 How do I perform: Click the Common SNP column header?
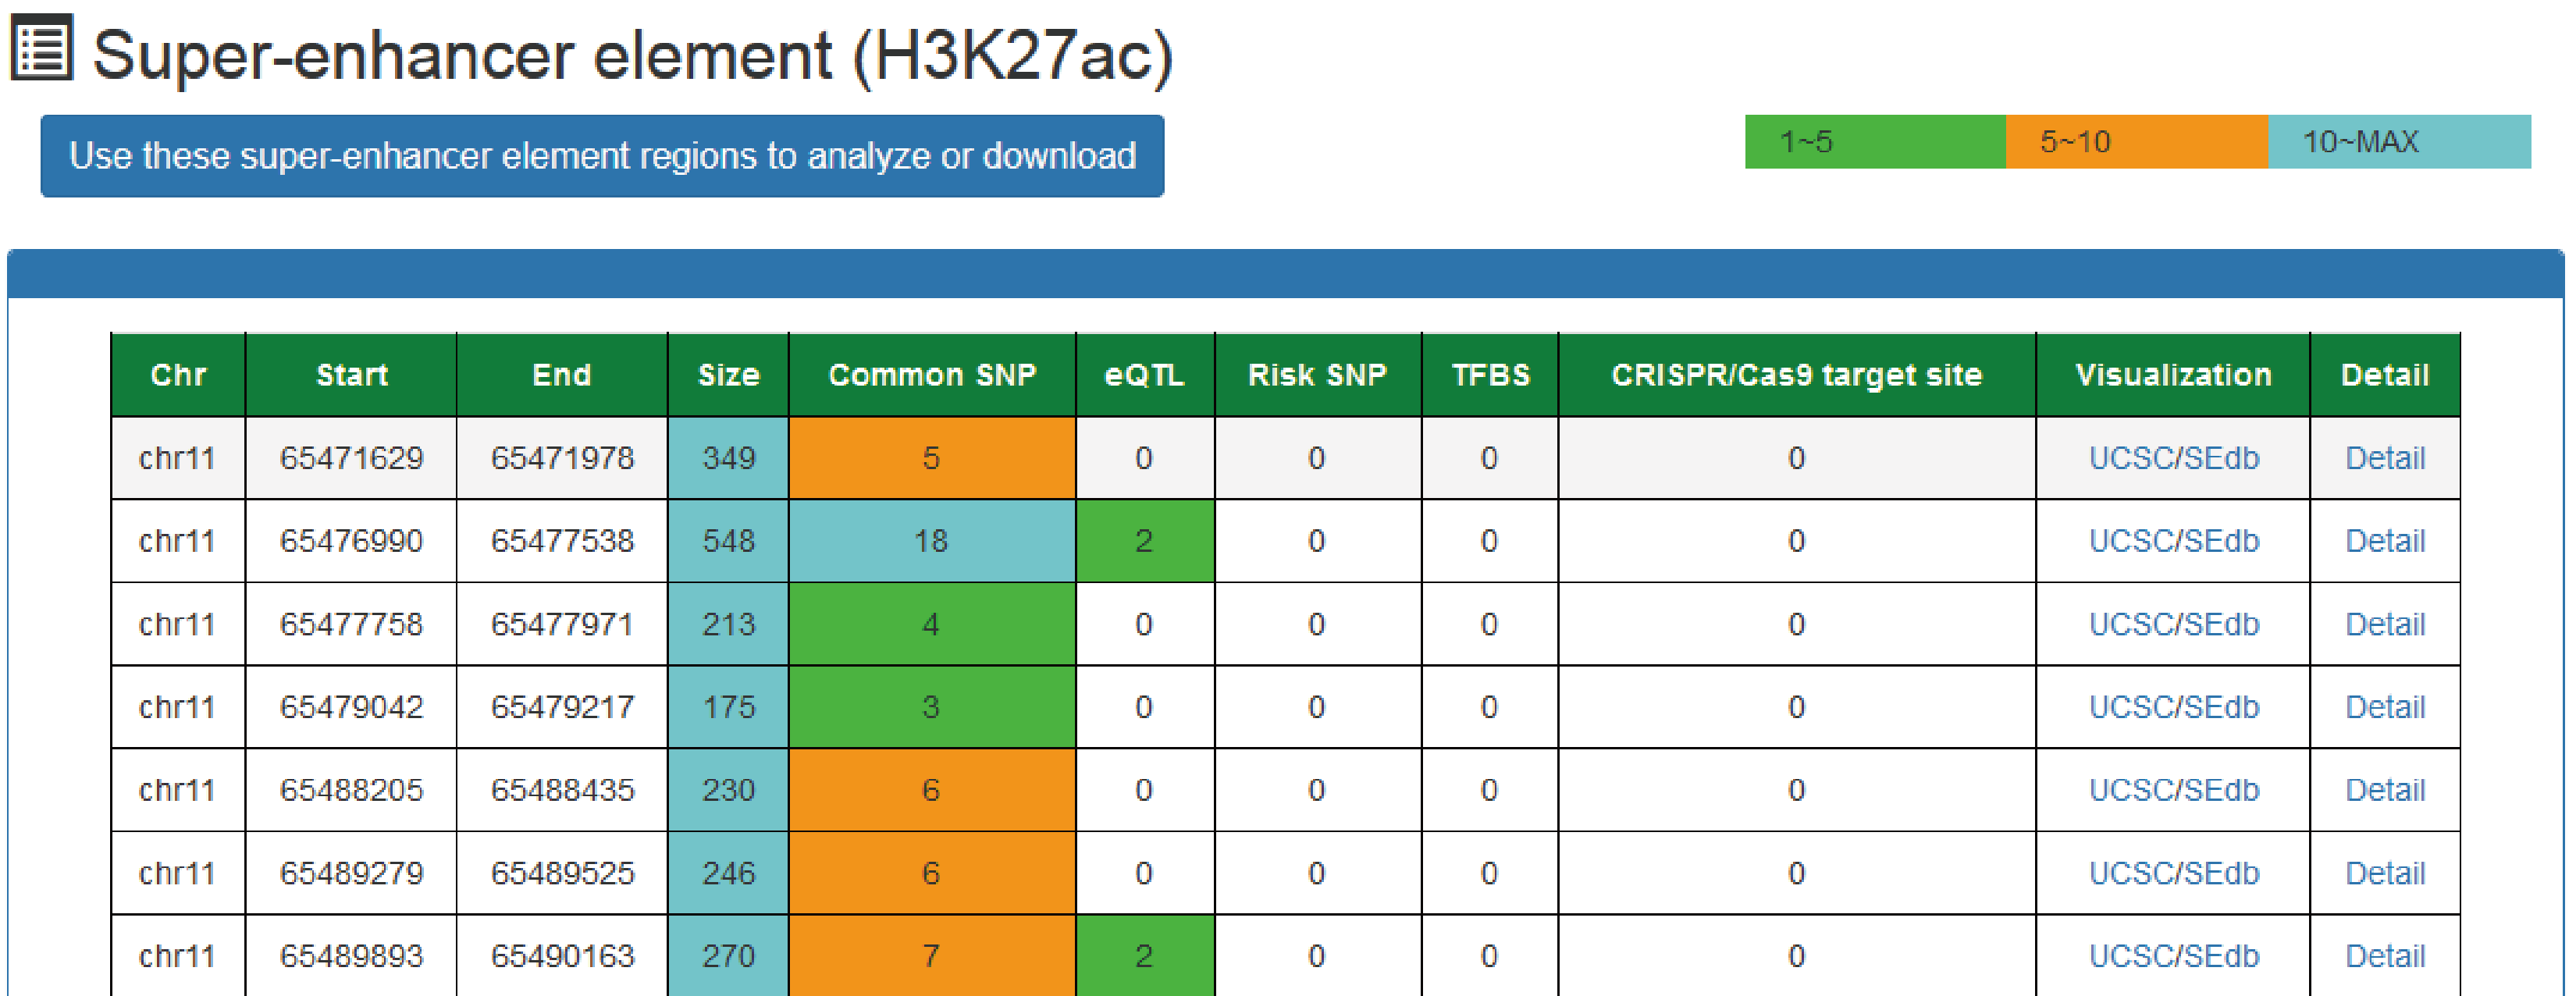click(x=932, y=375)
